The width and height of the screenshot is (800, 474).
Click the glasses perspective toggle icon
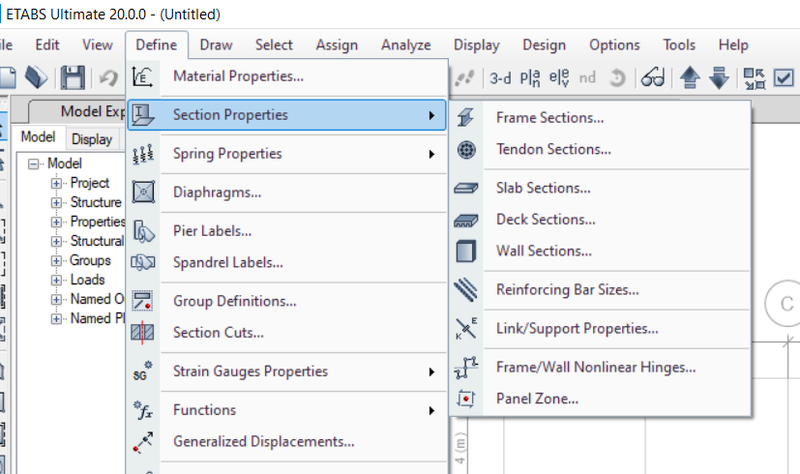click(x=653, y=78)
